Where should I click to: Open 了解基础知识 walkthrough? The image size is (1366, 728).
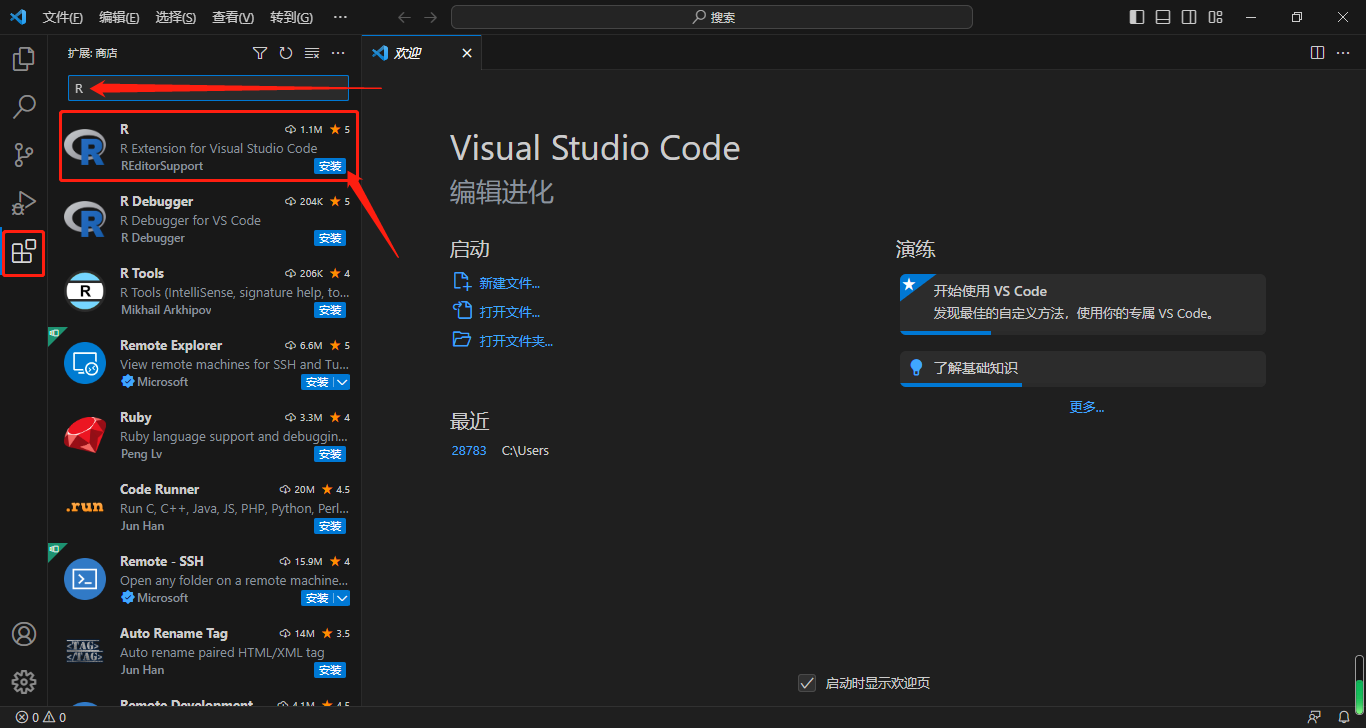[1083, 368]
